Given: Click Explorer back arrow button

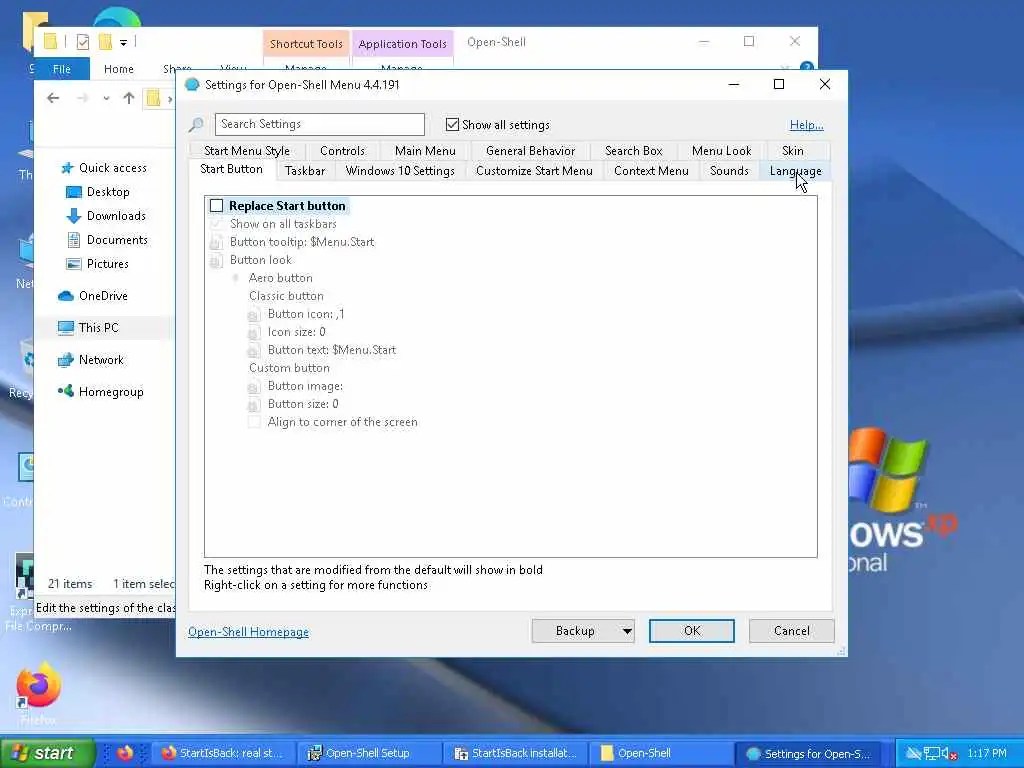Looking at the screenshot, I should click(x=53, y=98).
